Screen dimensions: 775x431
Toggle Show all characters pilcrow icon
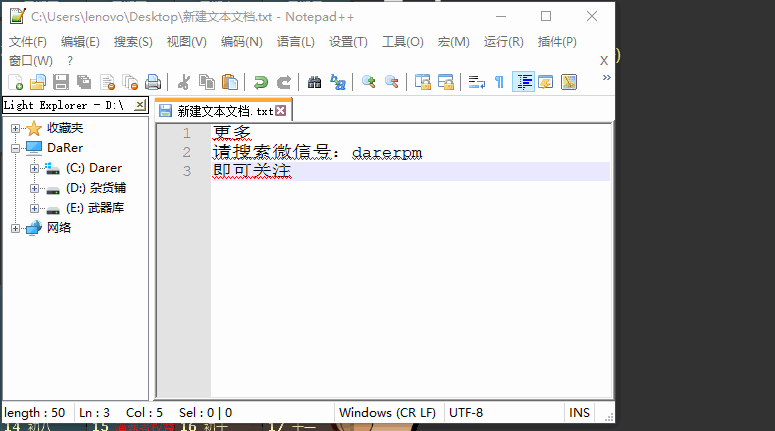499,82
